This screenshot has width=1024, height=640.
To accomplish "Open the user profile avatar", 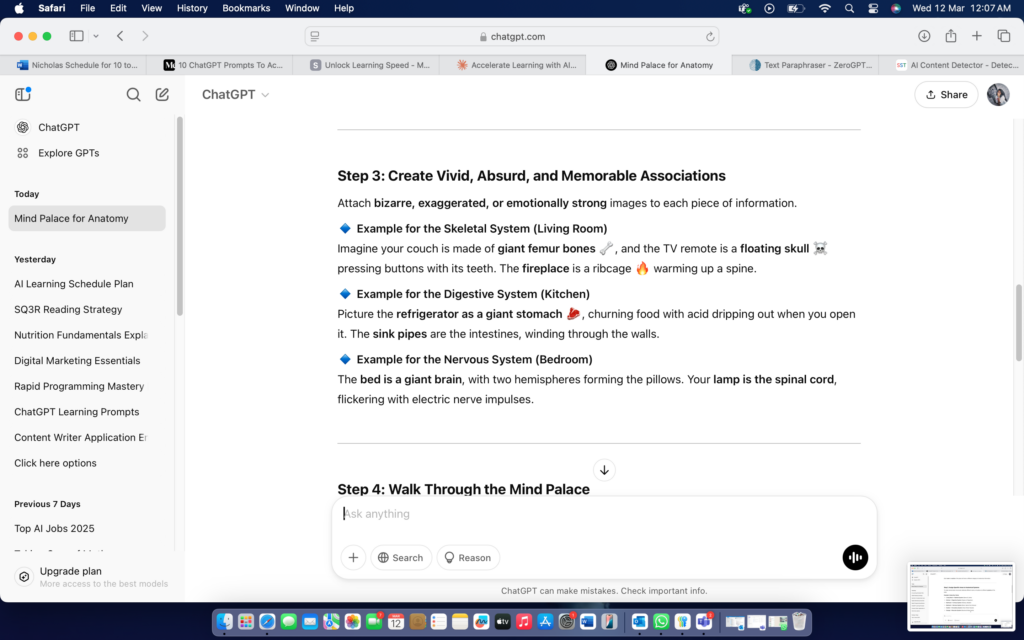I will coord(997,94).
